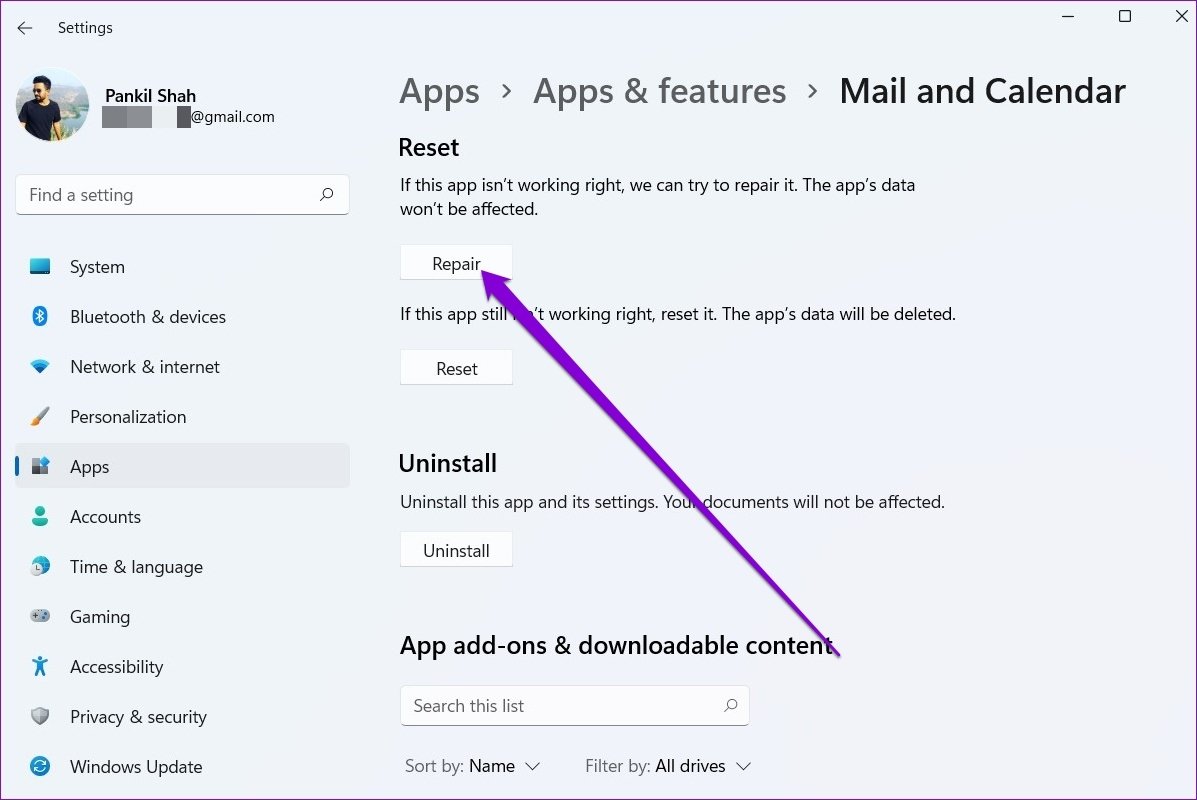Screen dimensions: 1197x800
Task: Maximize the Settings window
Action: tap(1124, 16)
